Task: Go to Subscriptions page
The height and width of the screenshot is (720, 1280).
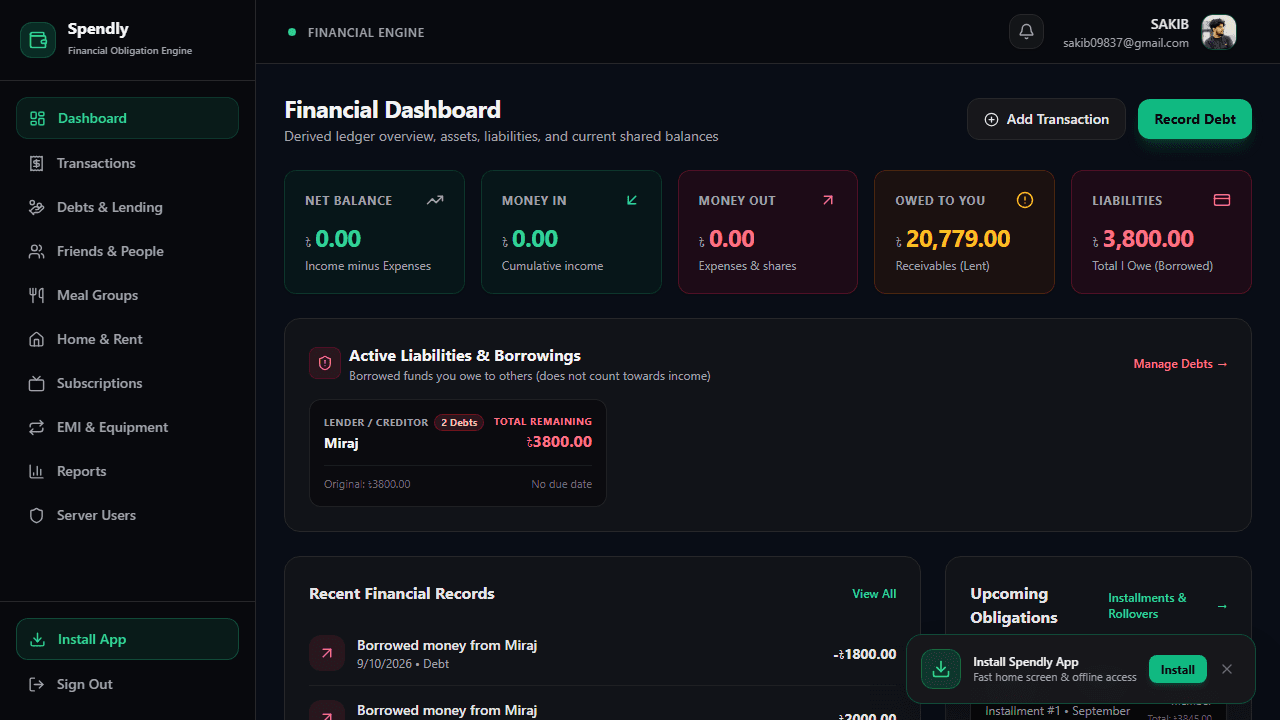Action: coord(127,383)
